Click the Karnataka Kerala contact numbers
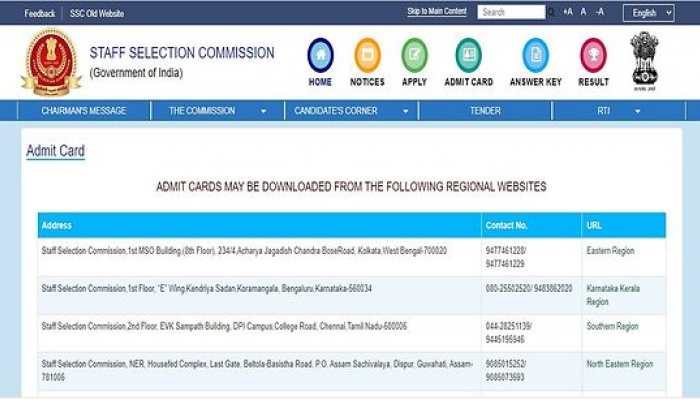Screen dimensions: 700x400 pyautogui.click(x=529, y=289)
